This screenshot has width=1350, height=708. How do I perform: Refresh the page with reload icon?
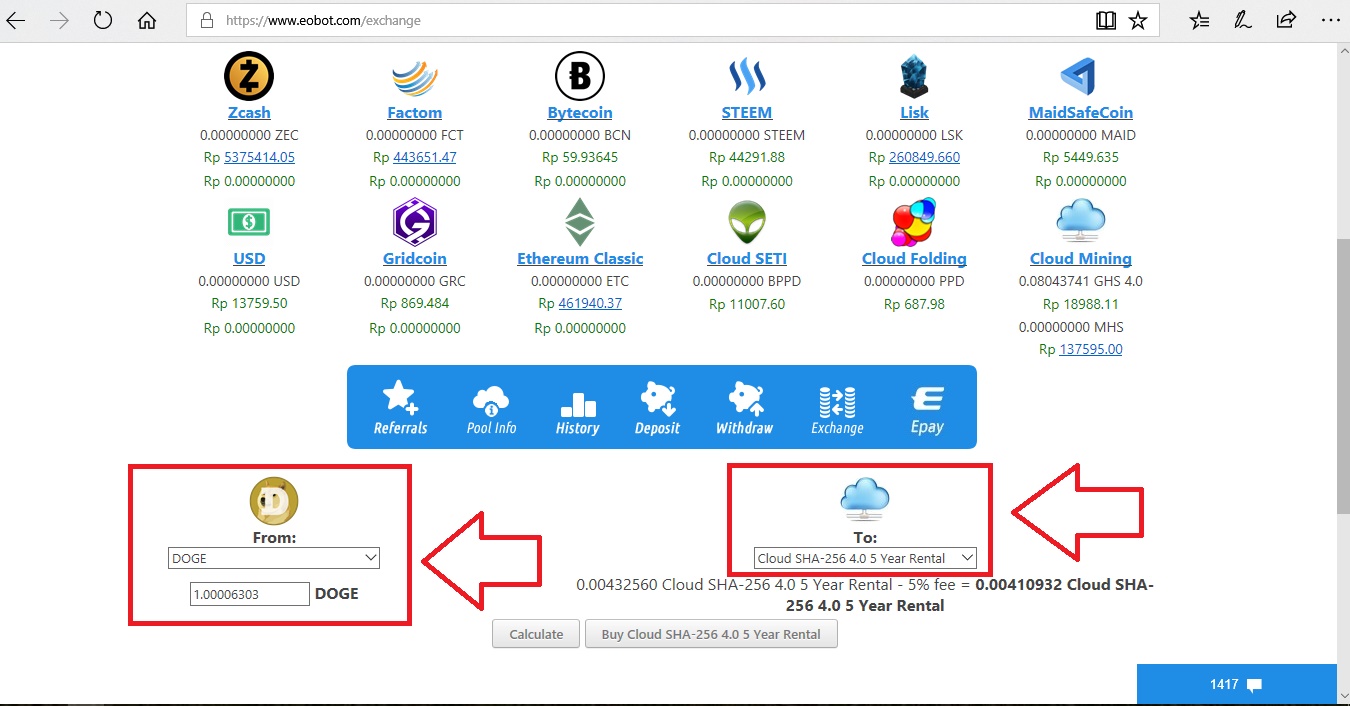[x=102, y=20]
